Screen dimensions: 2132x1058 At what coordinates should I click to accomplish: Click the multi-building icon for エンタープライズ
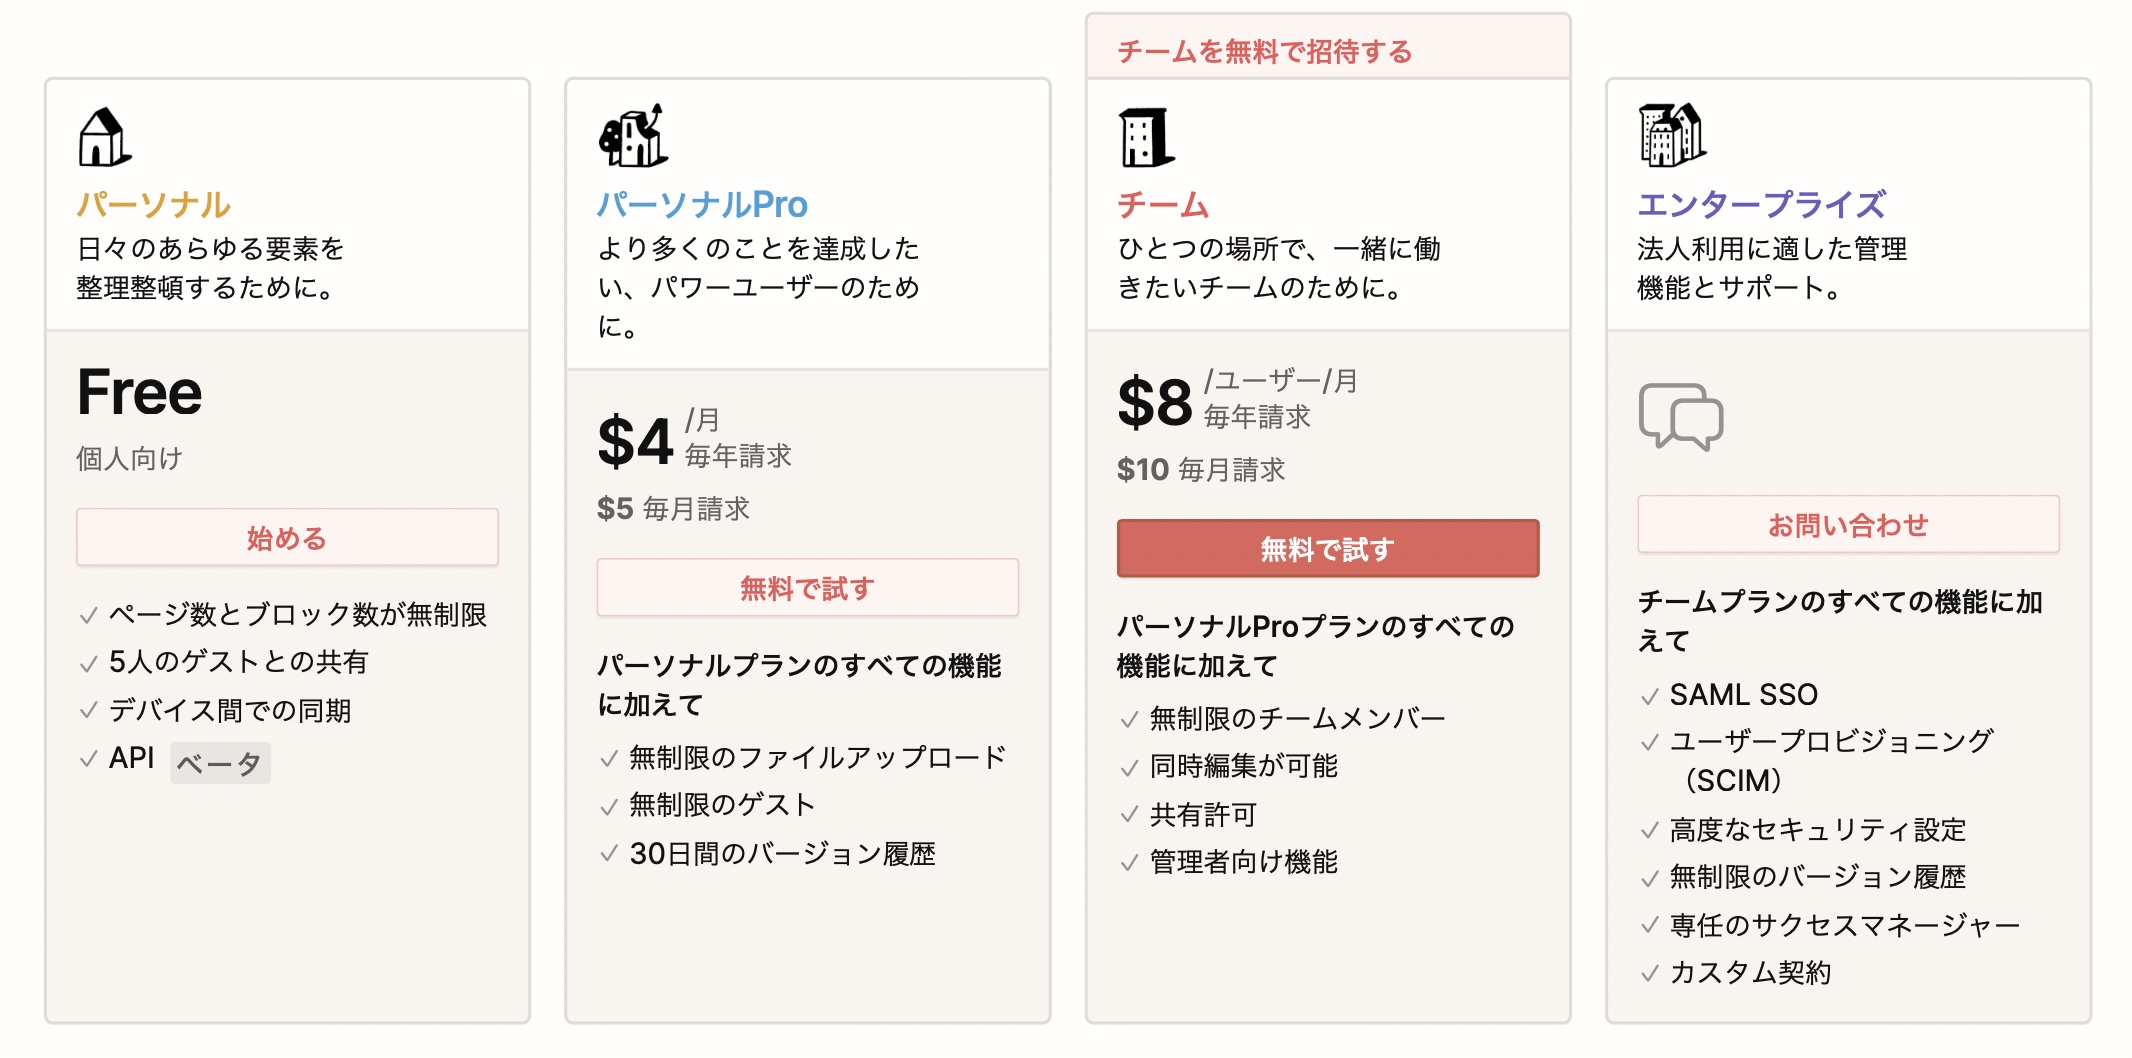1672,135
